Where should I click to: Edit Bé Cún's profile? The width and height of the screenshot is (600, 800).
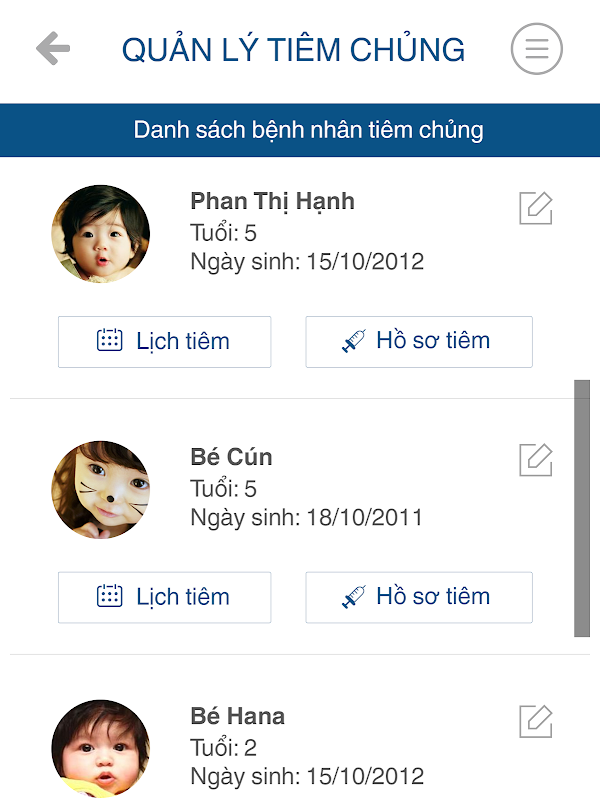coord(536,460)
